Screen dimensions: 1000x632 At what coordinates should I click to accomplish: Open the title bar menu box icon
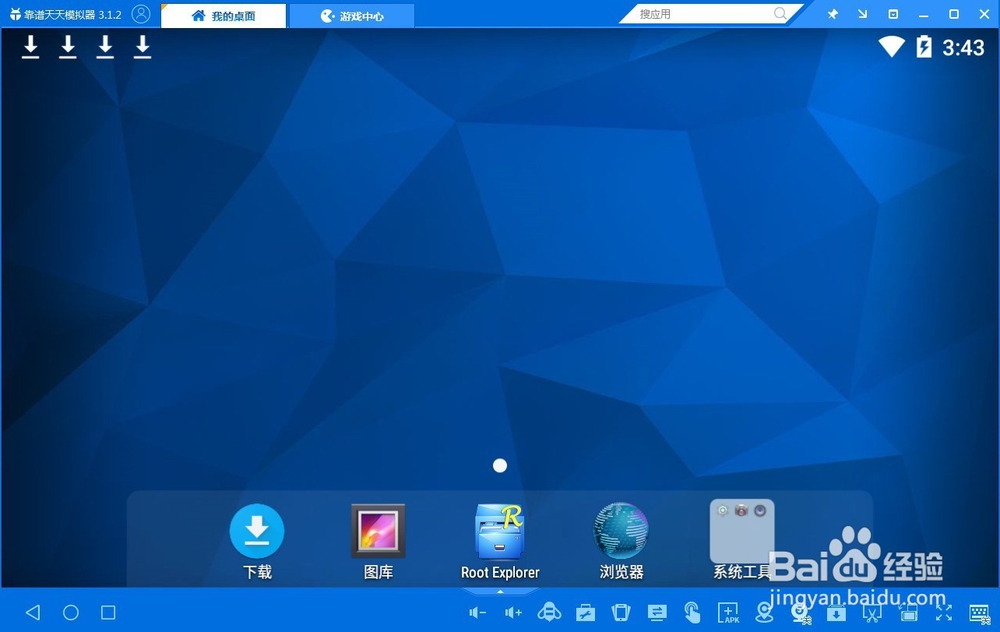click(x=893, y=14)
